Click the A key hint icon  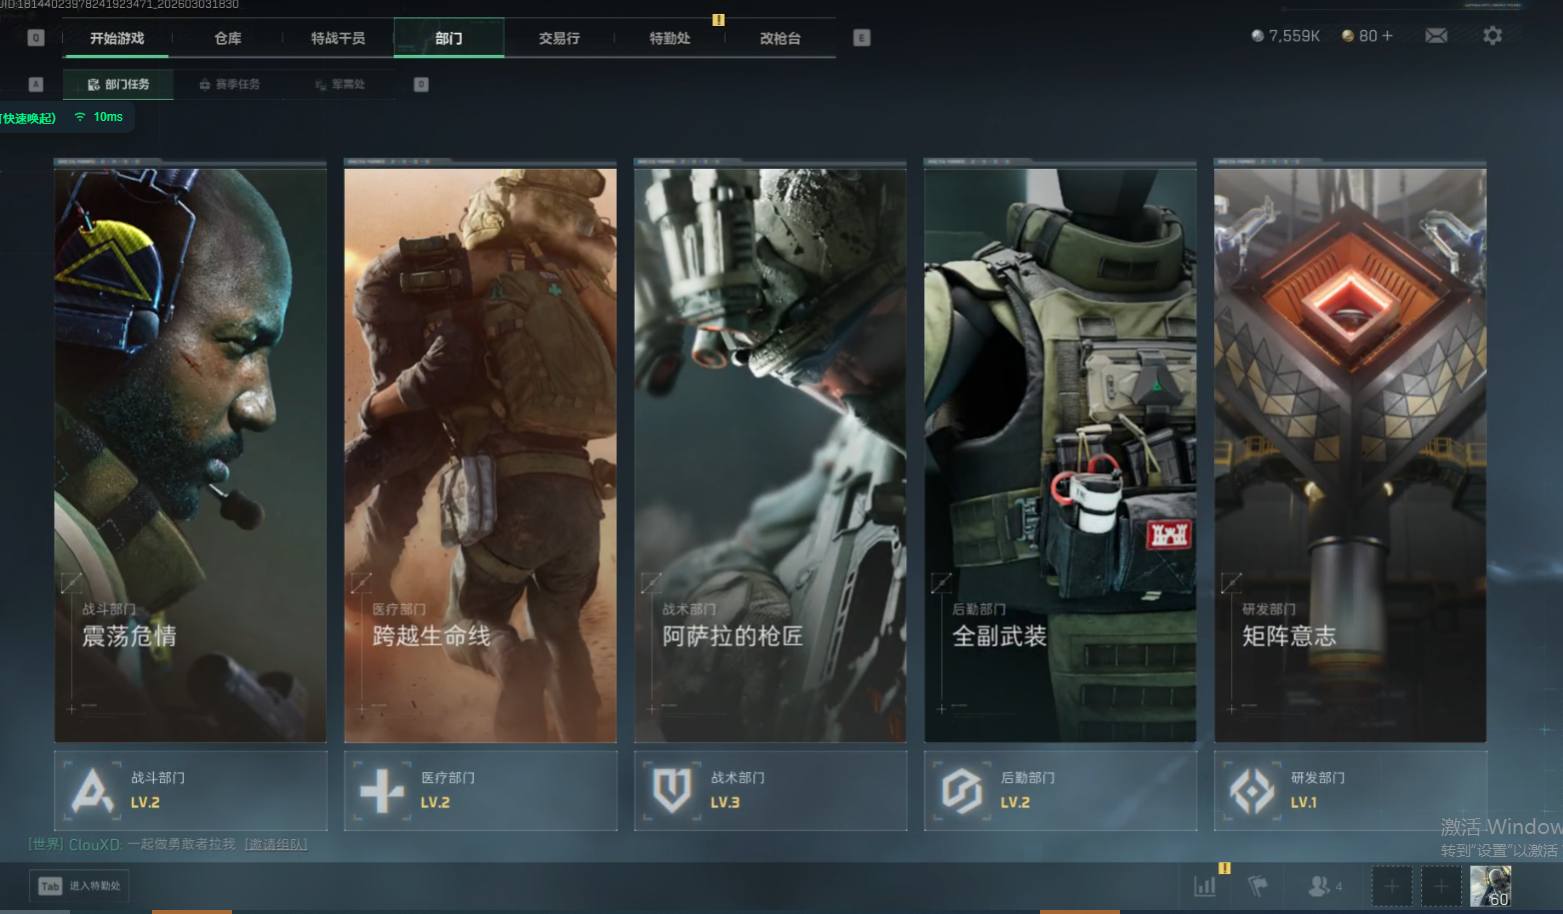(x=36, y=84)
